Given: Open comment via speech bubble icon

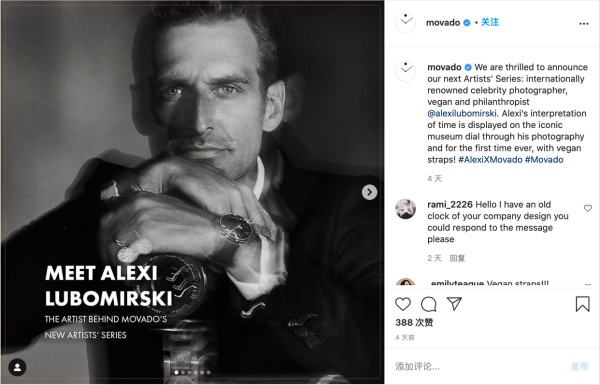Looking at the screenshot, I should 429,304.
